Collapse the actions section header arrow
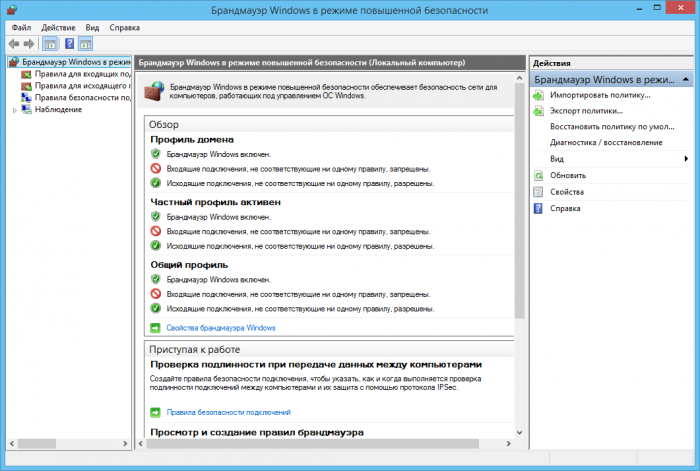 [686, 80]
